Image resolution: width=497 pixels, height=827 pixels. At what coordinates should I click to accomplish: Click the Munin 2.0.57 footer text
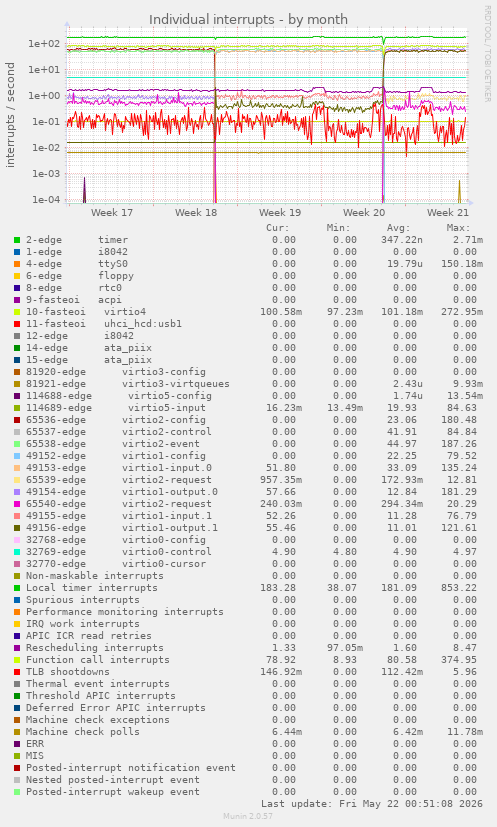(x=248, y=816)
